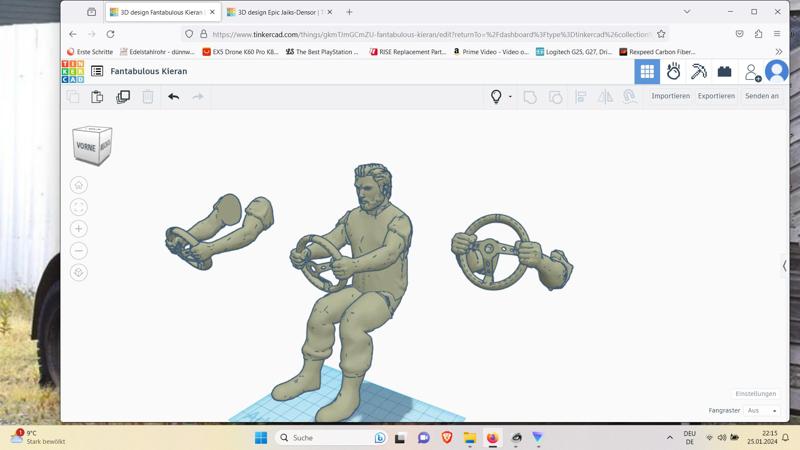Select the arms with steering wheel model on the left
This screenshot has width=800, height=450.
pos(219,231)
